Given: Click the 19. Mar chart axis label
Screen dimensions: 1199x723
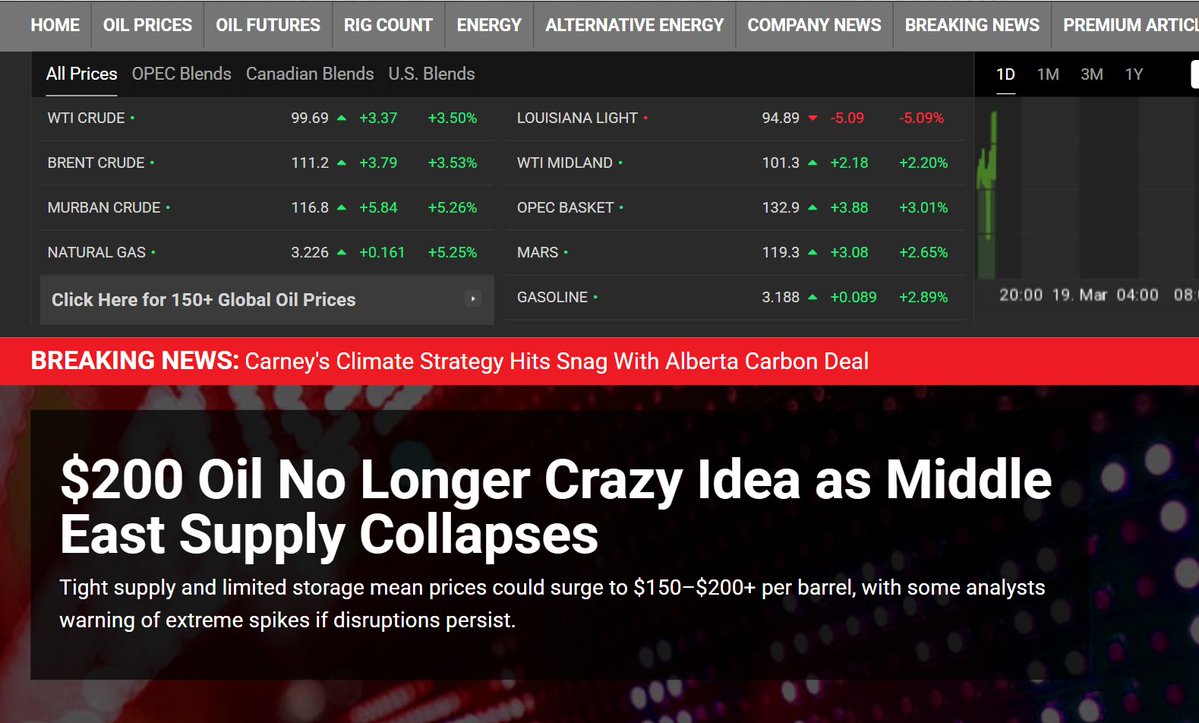Looking at the screenshot, I should click(1079, 295).
